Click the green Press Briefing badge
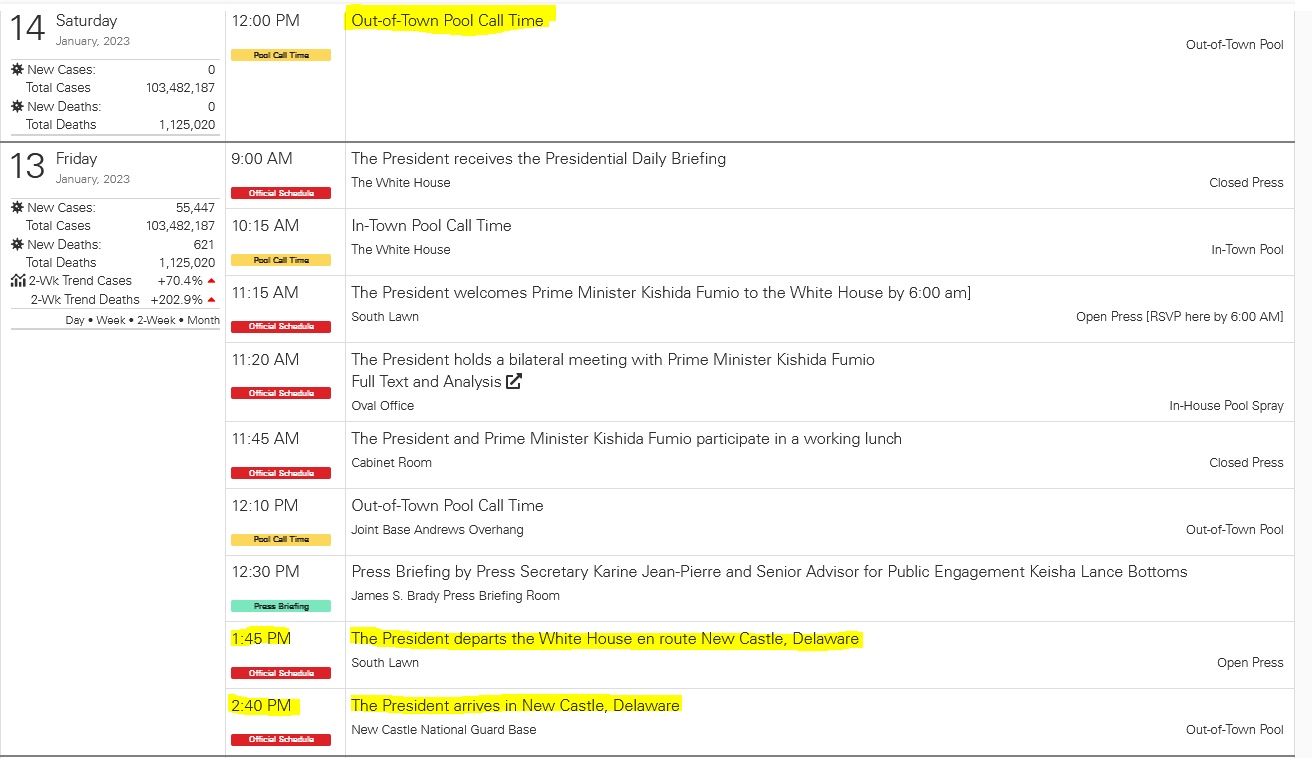 281,606
